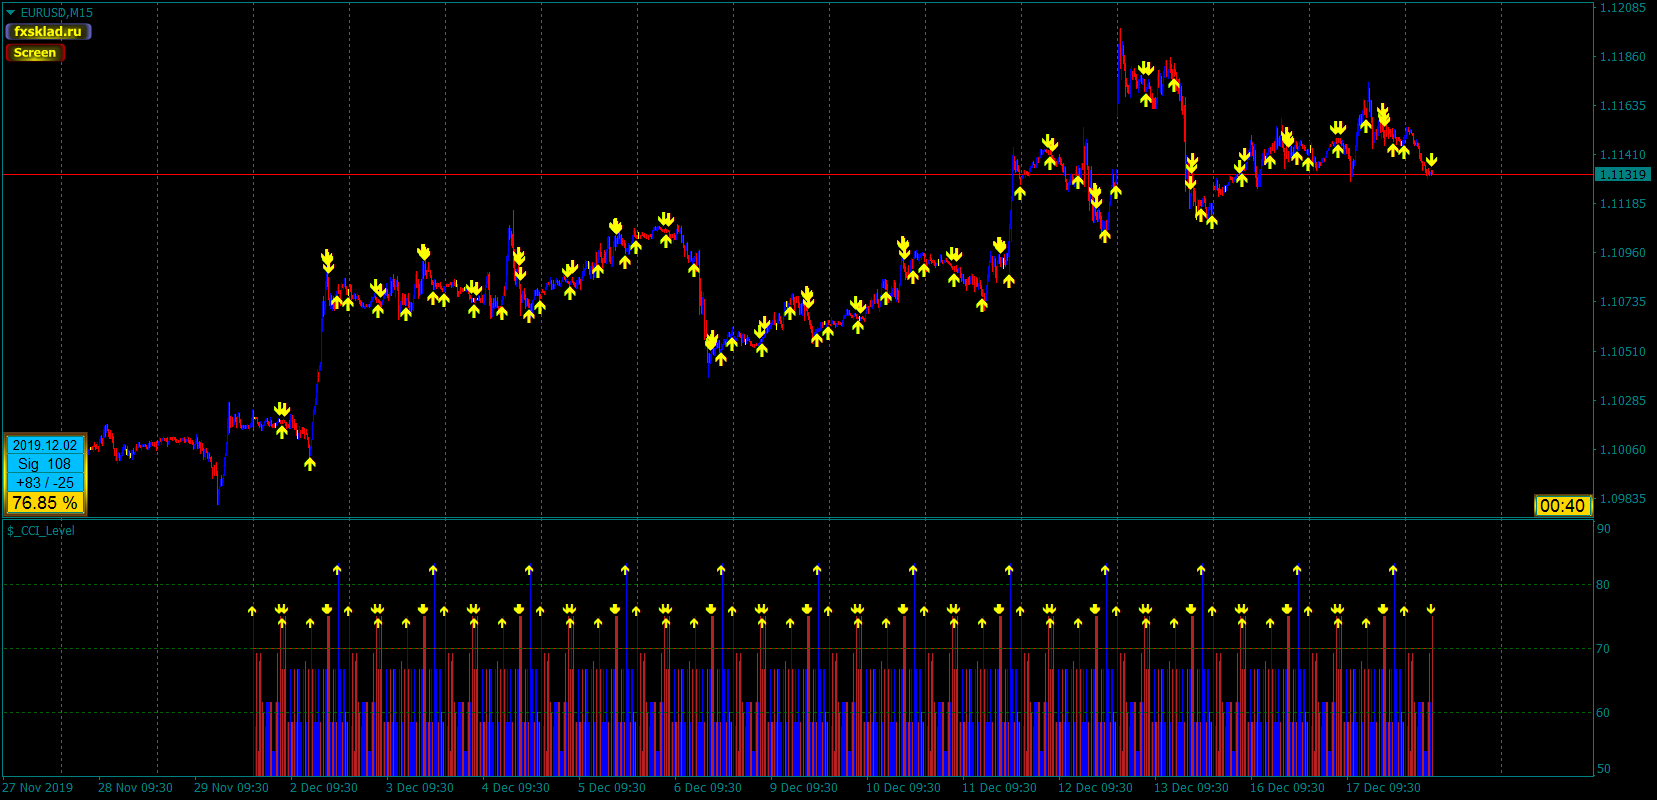The image size is (1657, 800).
Task: Select the 1.11319 current price label
Action: click(x=1621, y=174)
